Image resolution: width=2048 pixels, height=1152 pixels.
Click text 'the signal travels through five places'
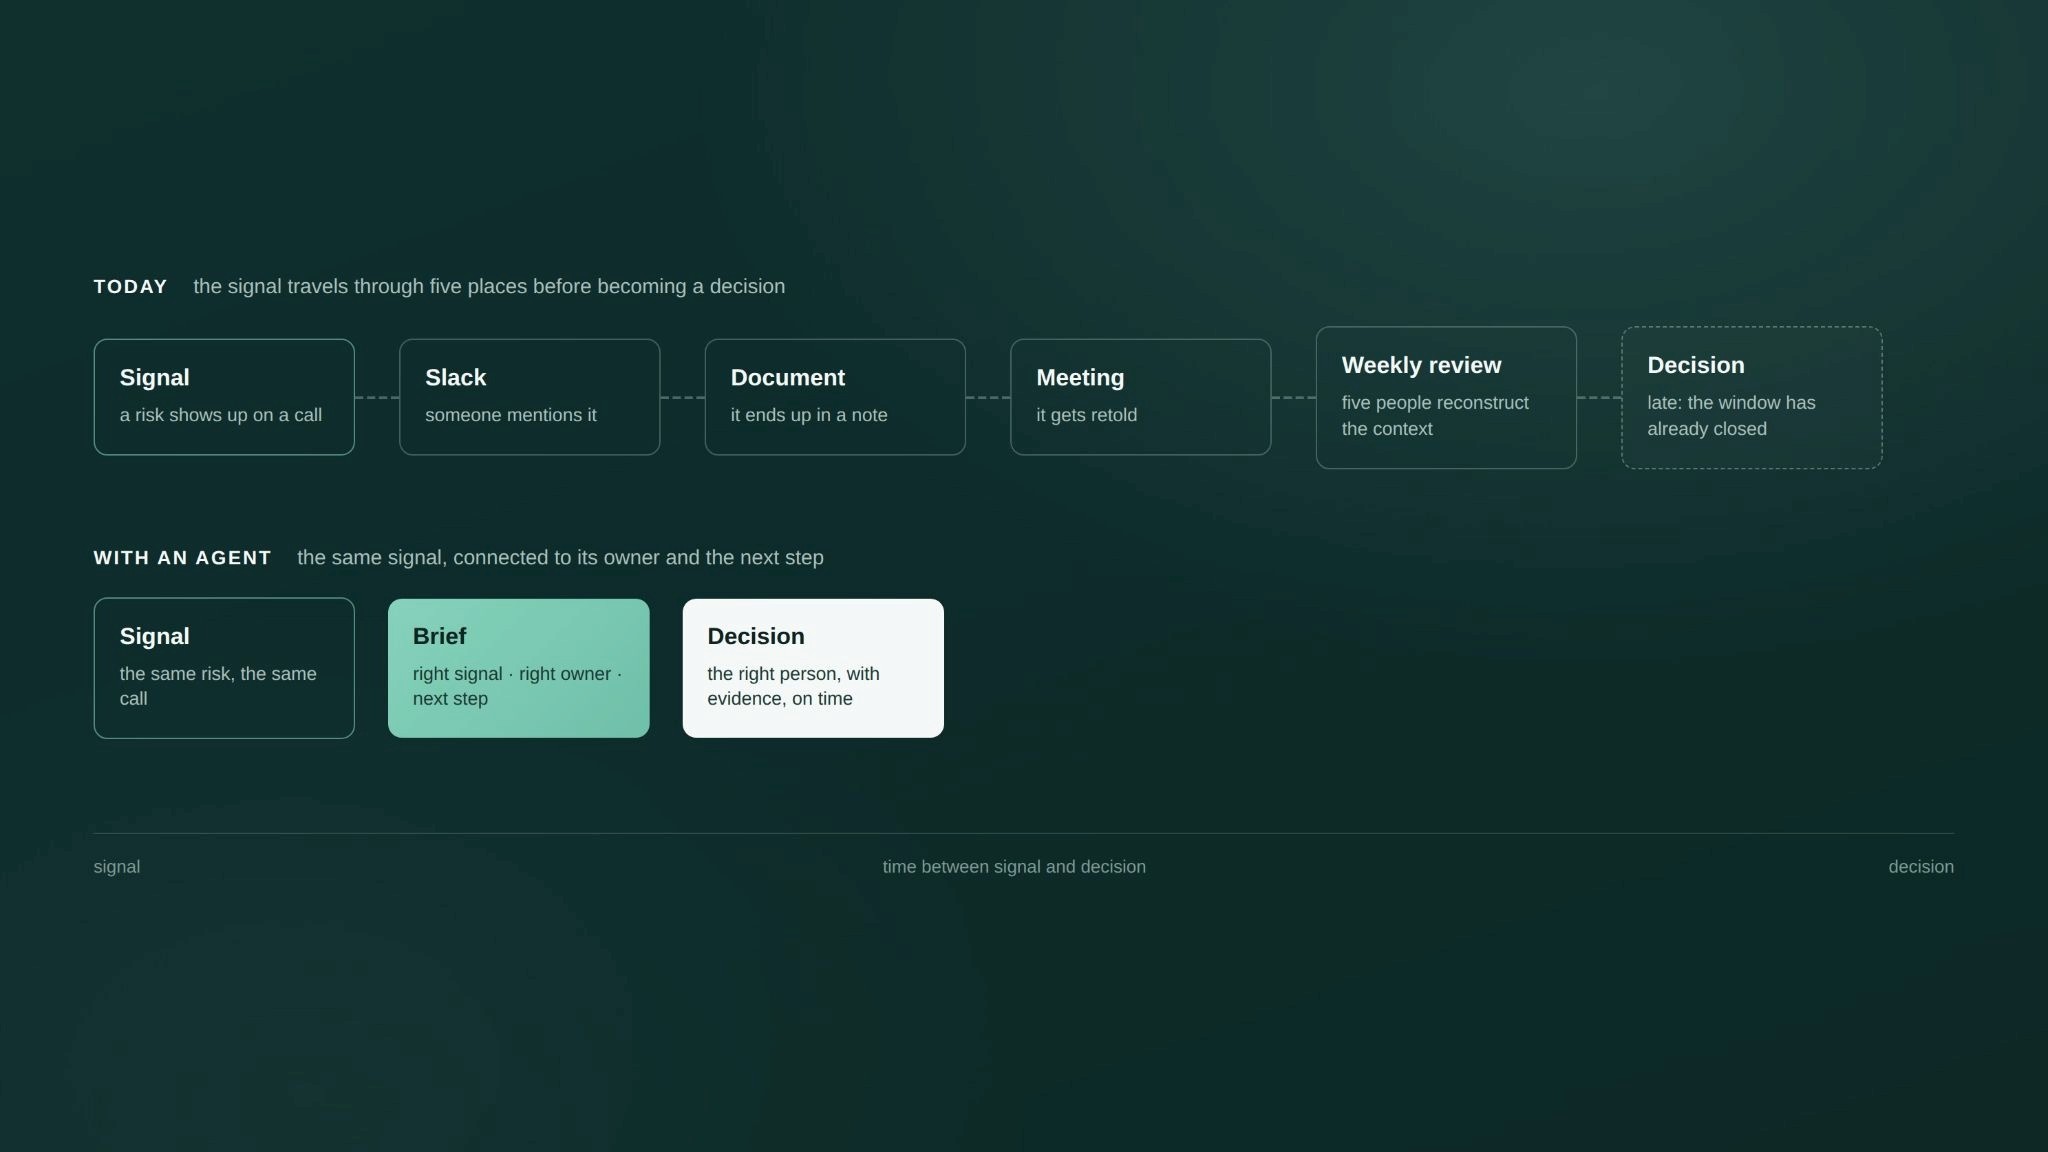point(359,287)
